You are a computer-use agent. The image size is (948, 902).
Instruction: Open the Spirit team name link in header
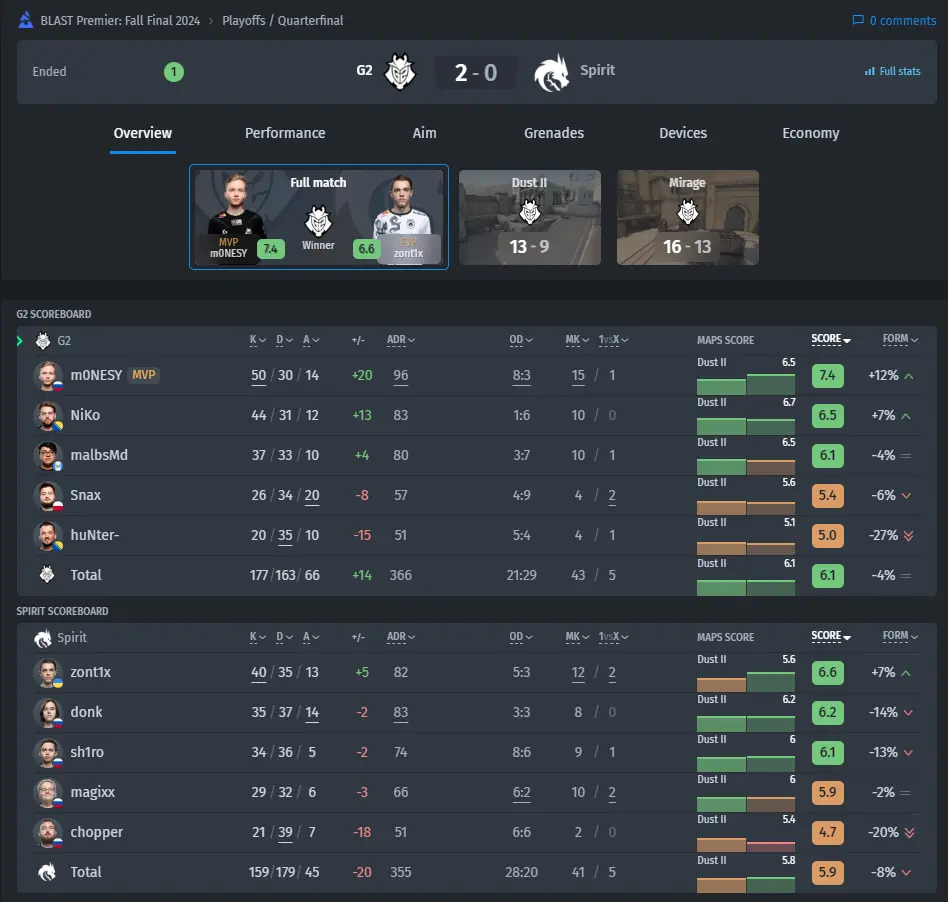point(597,70)
